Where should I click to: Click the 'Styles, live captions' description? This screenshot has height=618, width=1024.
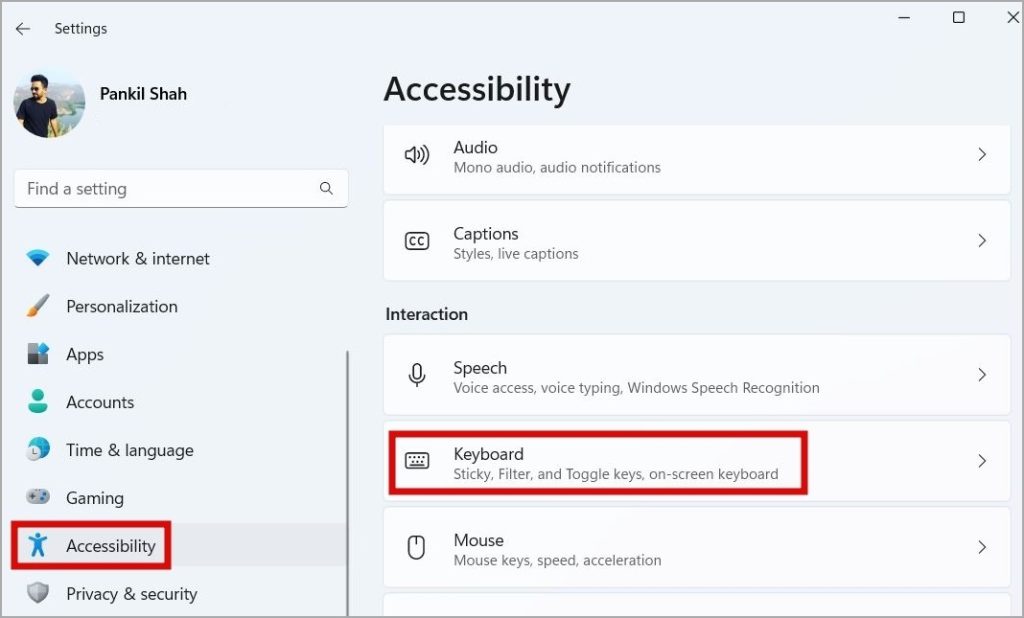pos(516,254)
